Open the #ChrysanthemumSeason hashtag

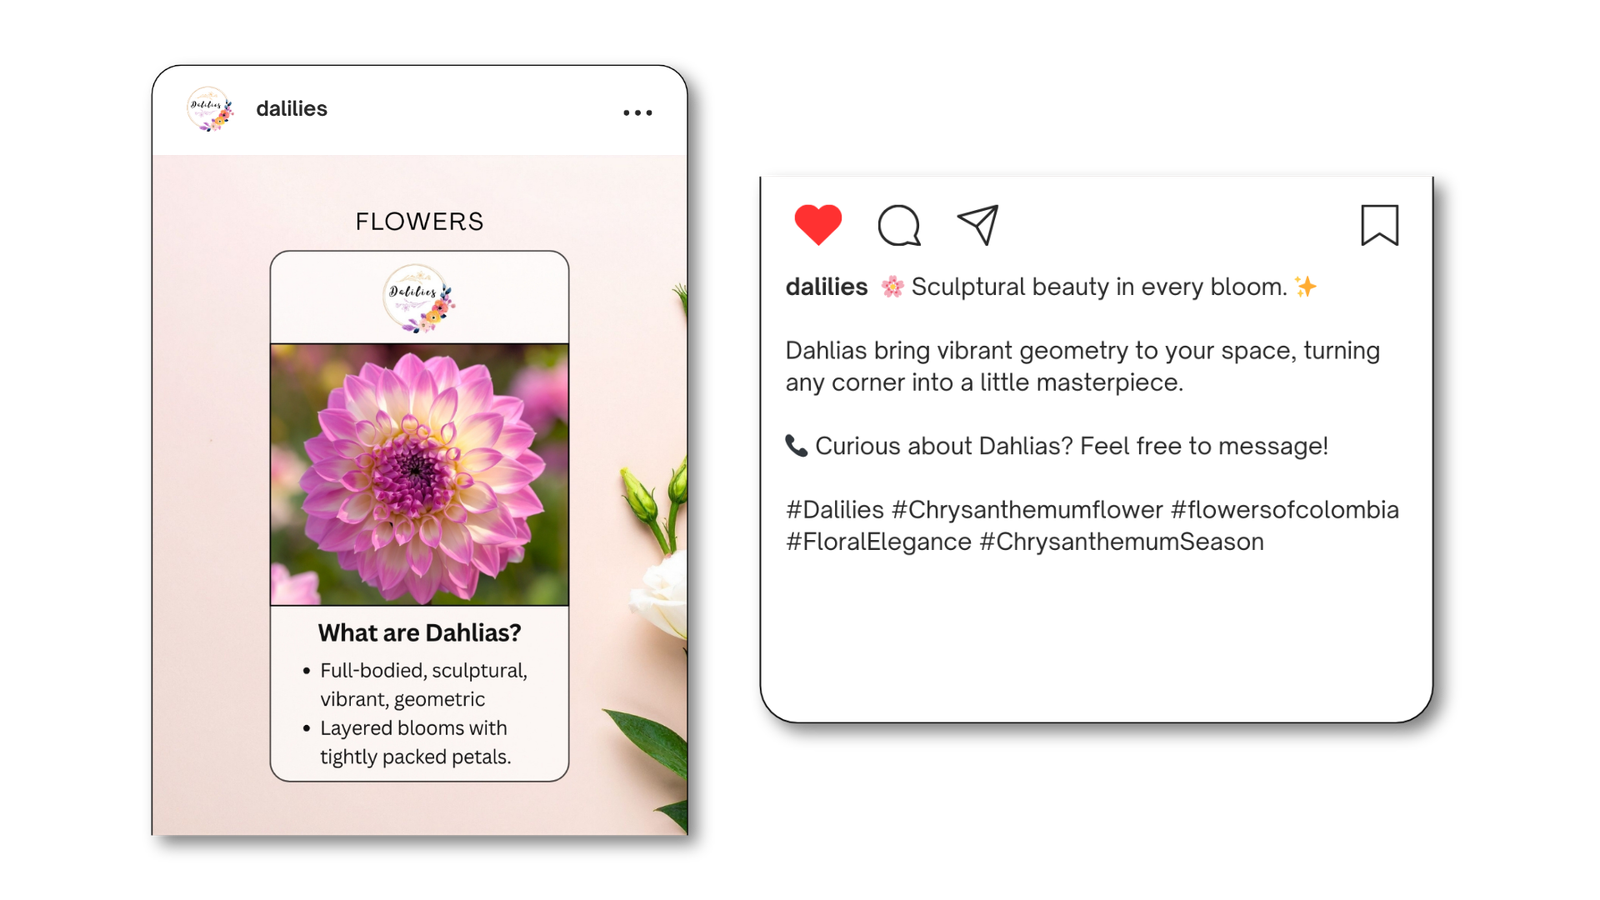[x=1121, y=542]
